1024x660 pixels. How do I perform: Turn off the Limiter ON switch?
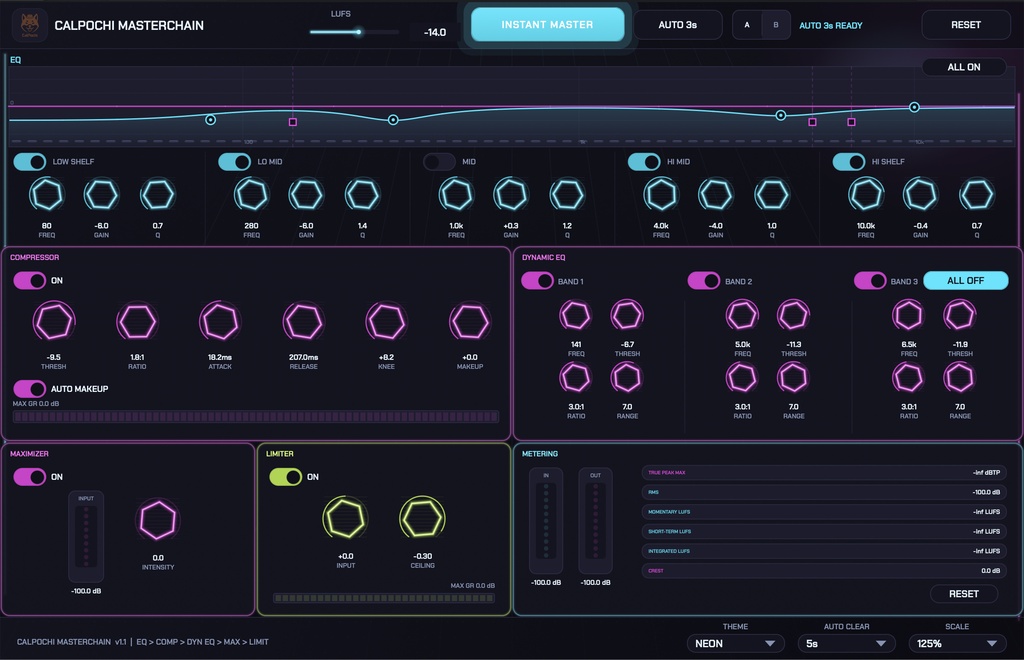pyautogui.click(x=285, y=477)
